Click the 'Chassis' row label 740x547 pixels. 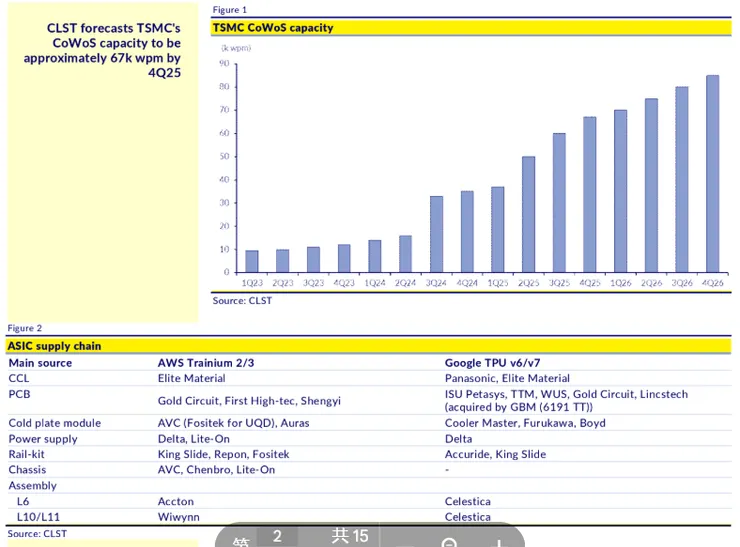pyautogui.click(x=27, y=470)
